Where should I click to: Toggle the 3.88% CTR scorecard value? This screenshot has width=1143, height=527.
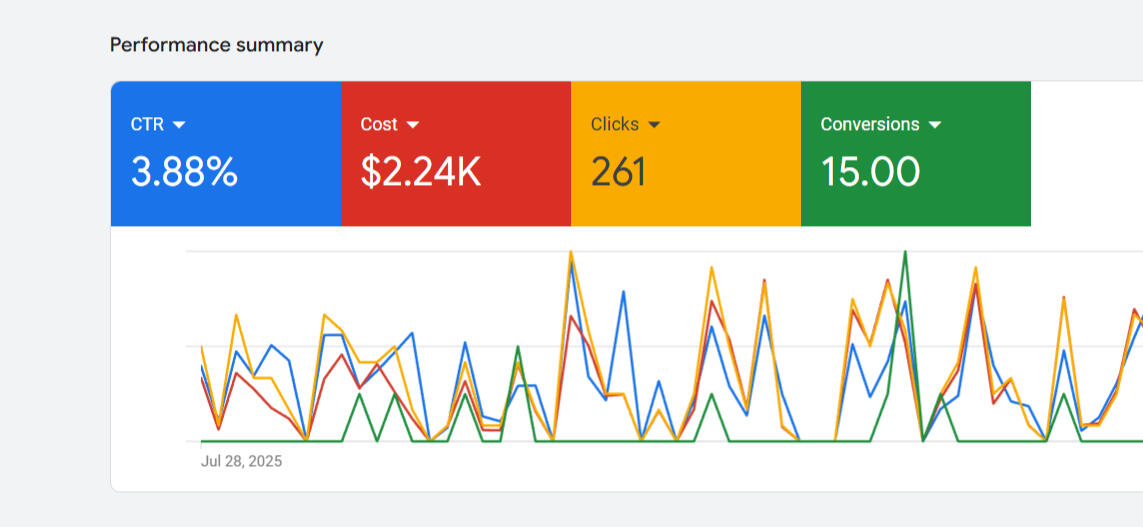(x=184, y=172)
